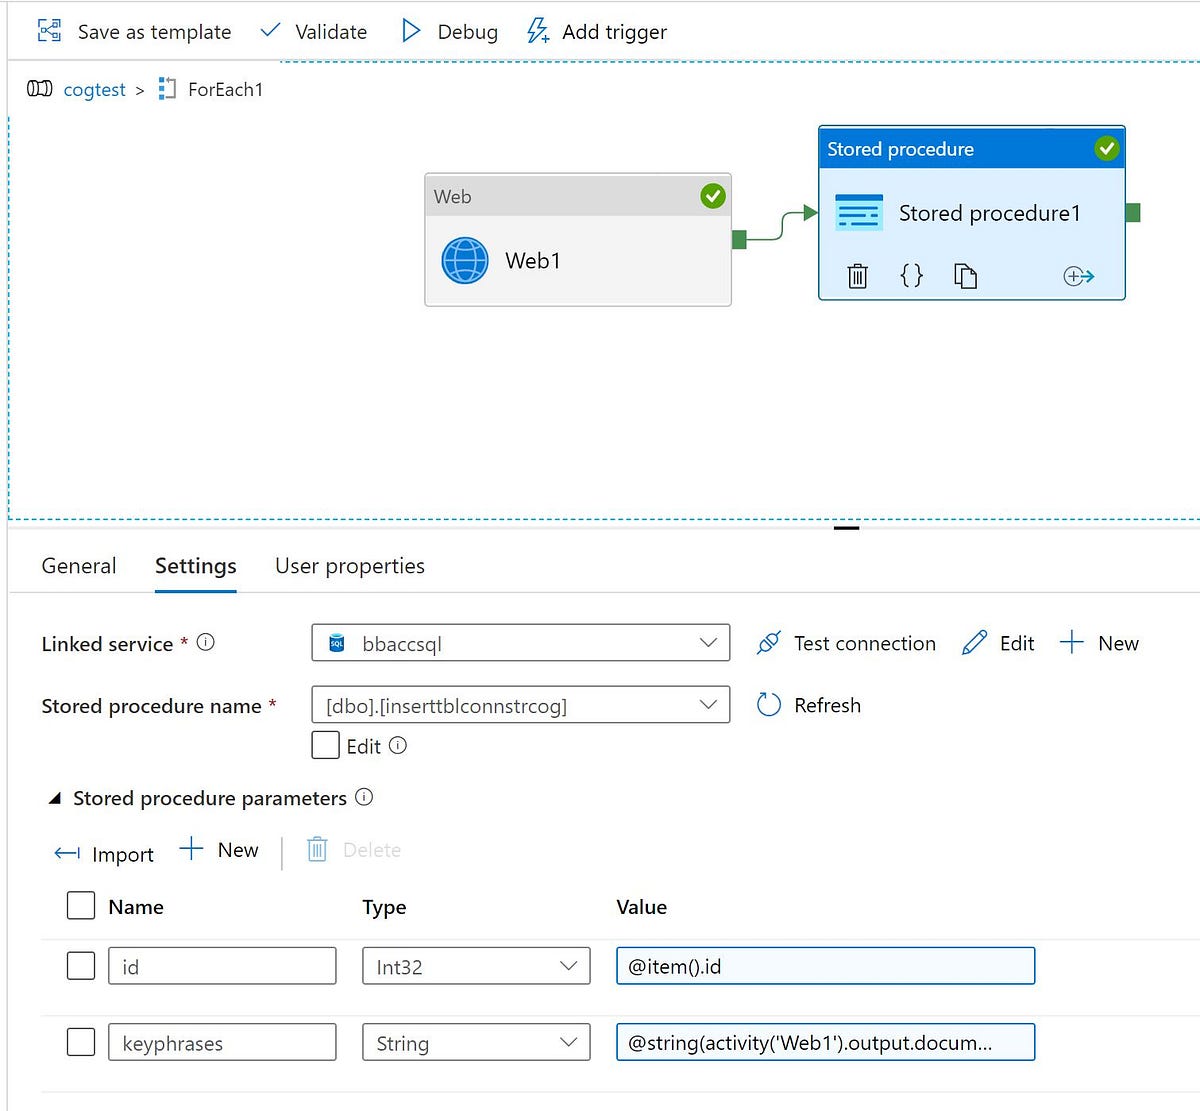
Task: Select the checkbox for the id parameter row
Action: (x=80, y=965)
